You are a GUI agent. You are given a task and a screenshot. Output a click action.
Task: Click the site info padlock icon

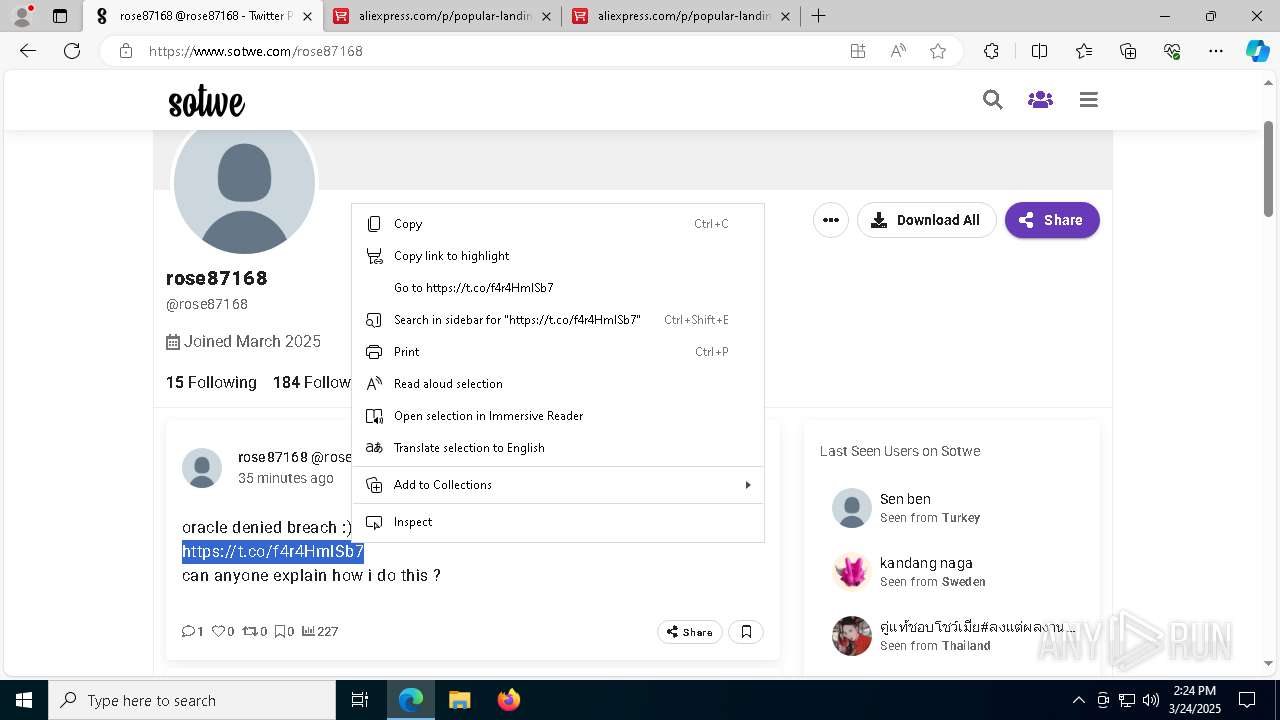[126, 51]
